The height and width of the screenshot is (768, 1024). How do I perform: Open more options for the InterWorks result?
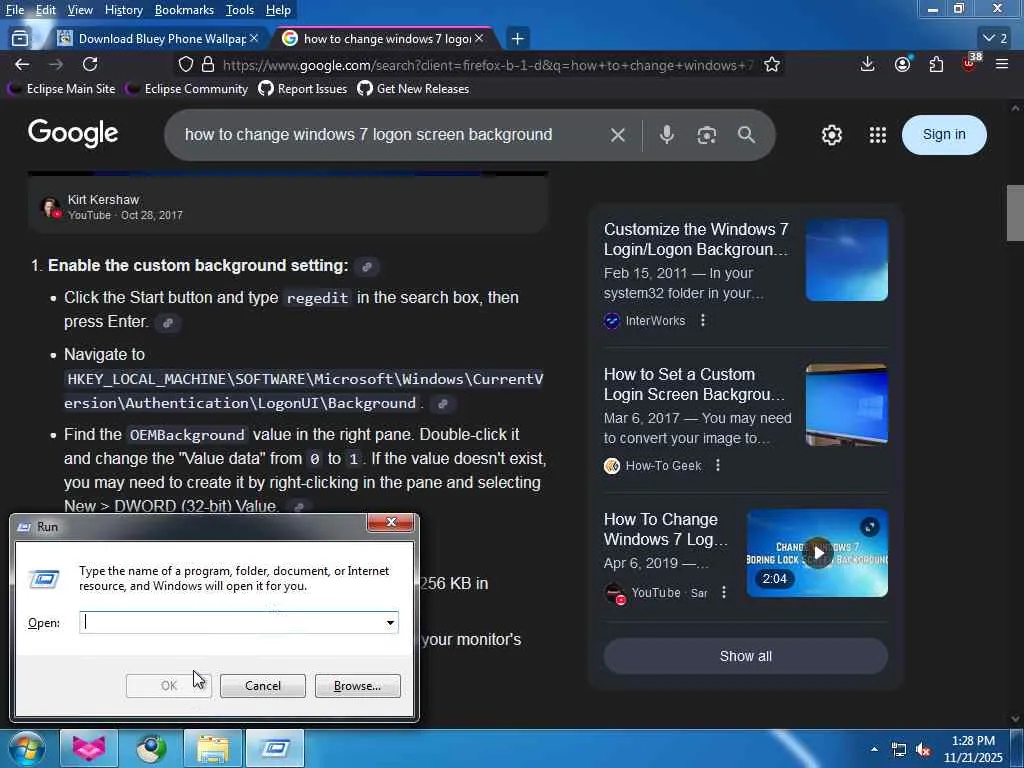(703, 320)
